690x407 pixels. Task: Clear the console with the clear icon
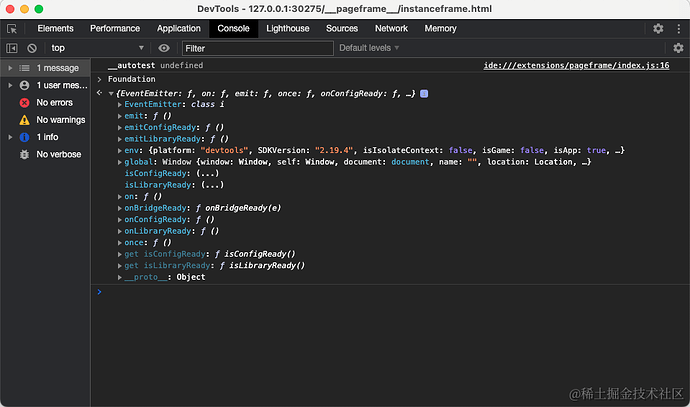click(x=32, y=48)
